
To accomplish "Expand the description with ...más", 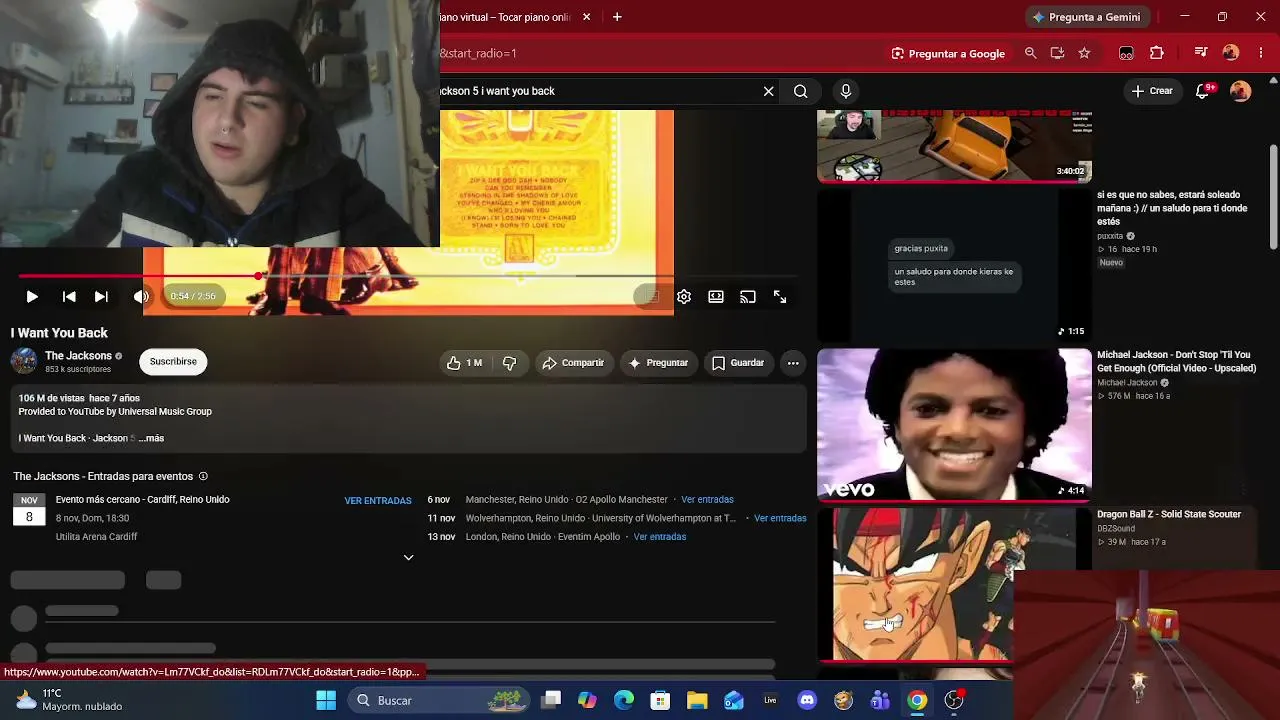I will 151,438.
